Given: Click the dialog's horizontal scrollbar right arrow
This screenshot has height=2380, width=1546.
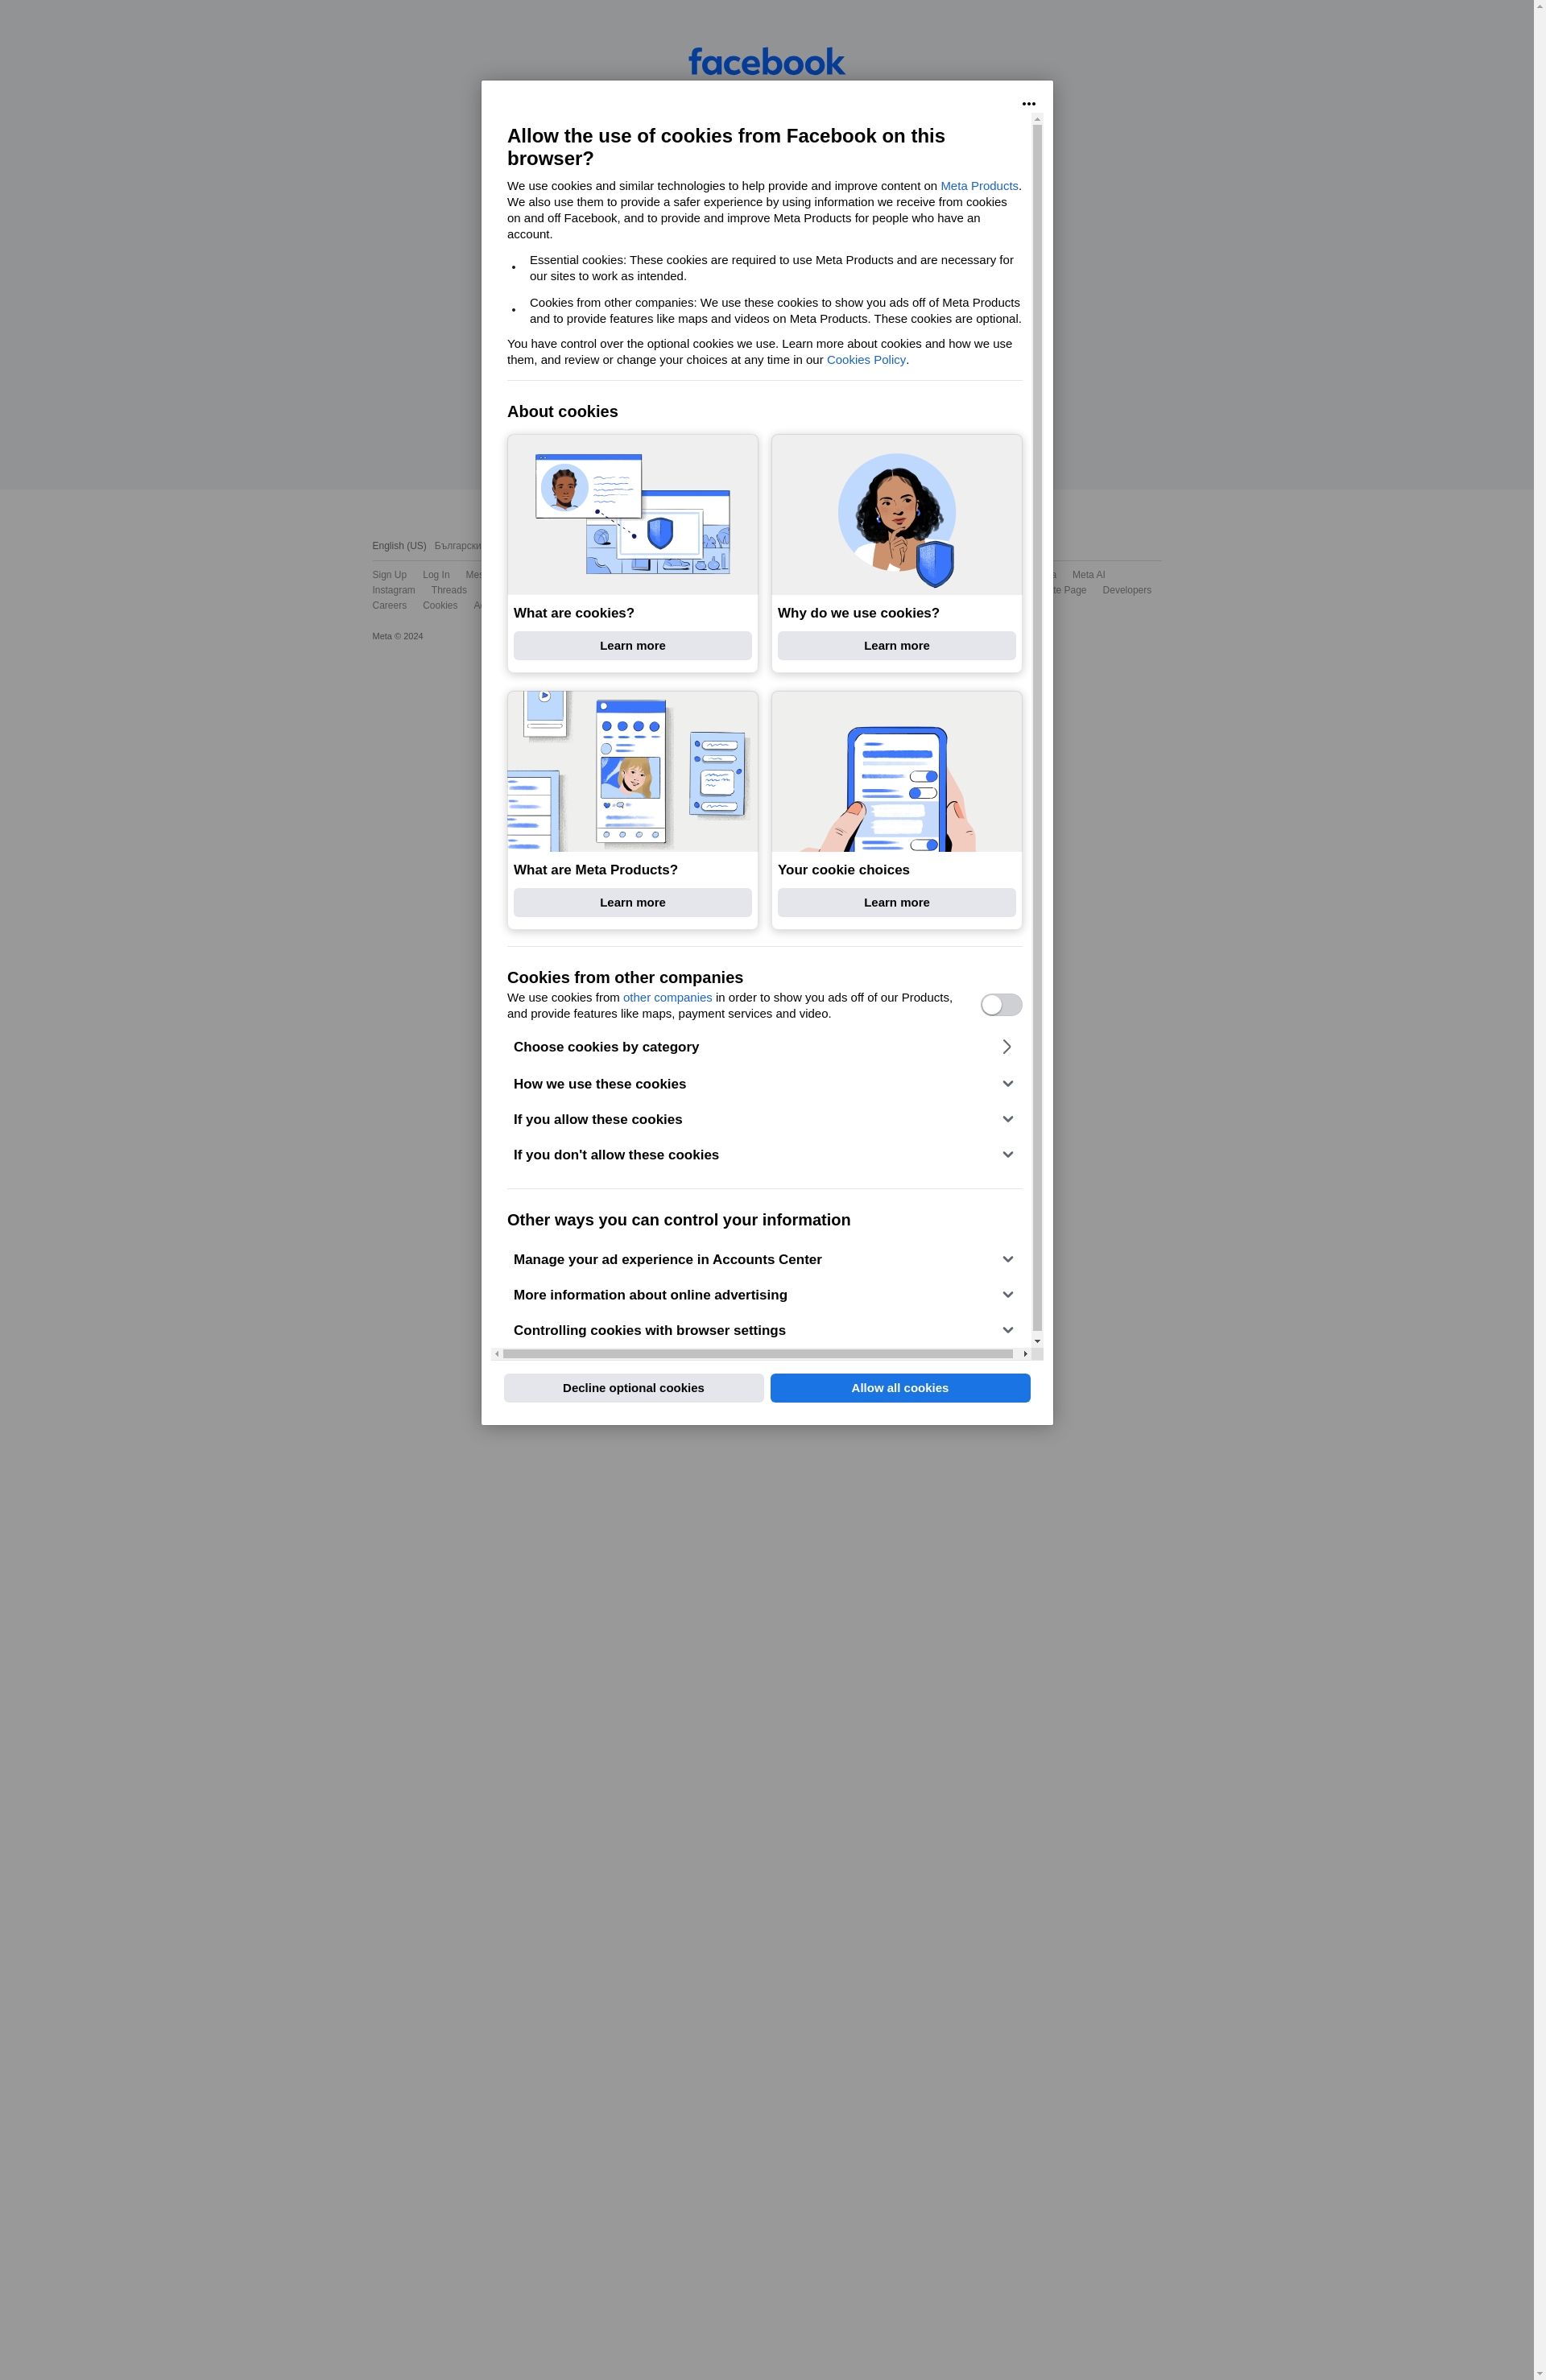Looking at the screenshot, I should 1025,1354.
